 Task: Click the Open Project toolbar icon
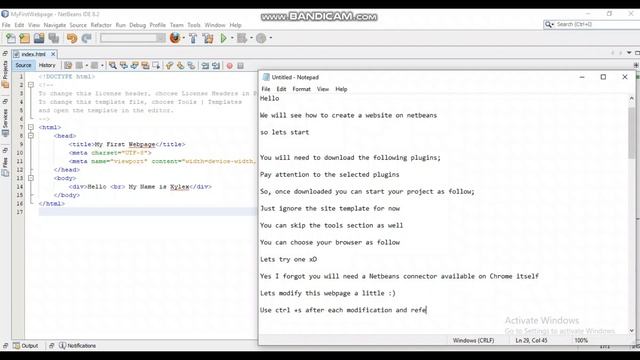[x=39, y=38]
